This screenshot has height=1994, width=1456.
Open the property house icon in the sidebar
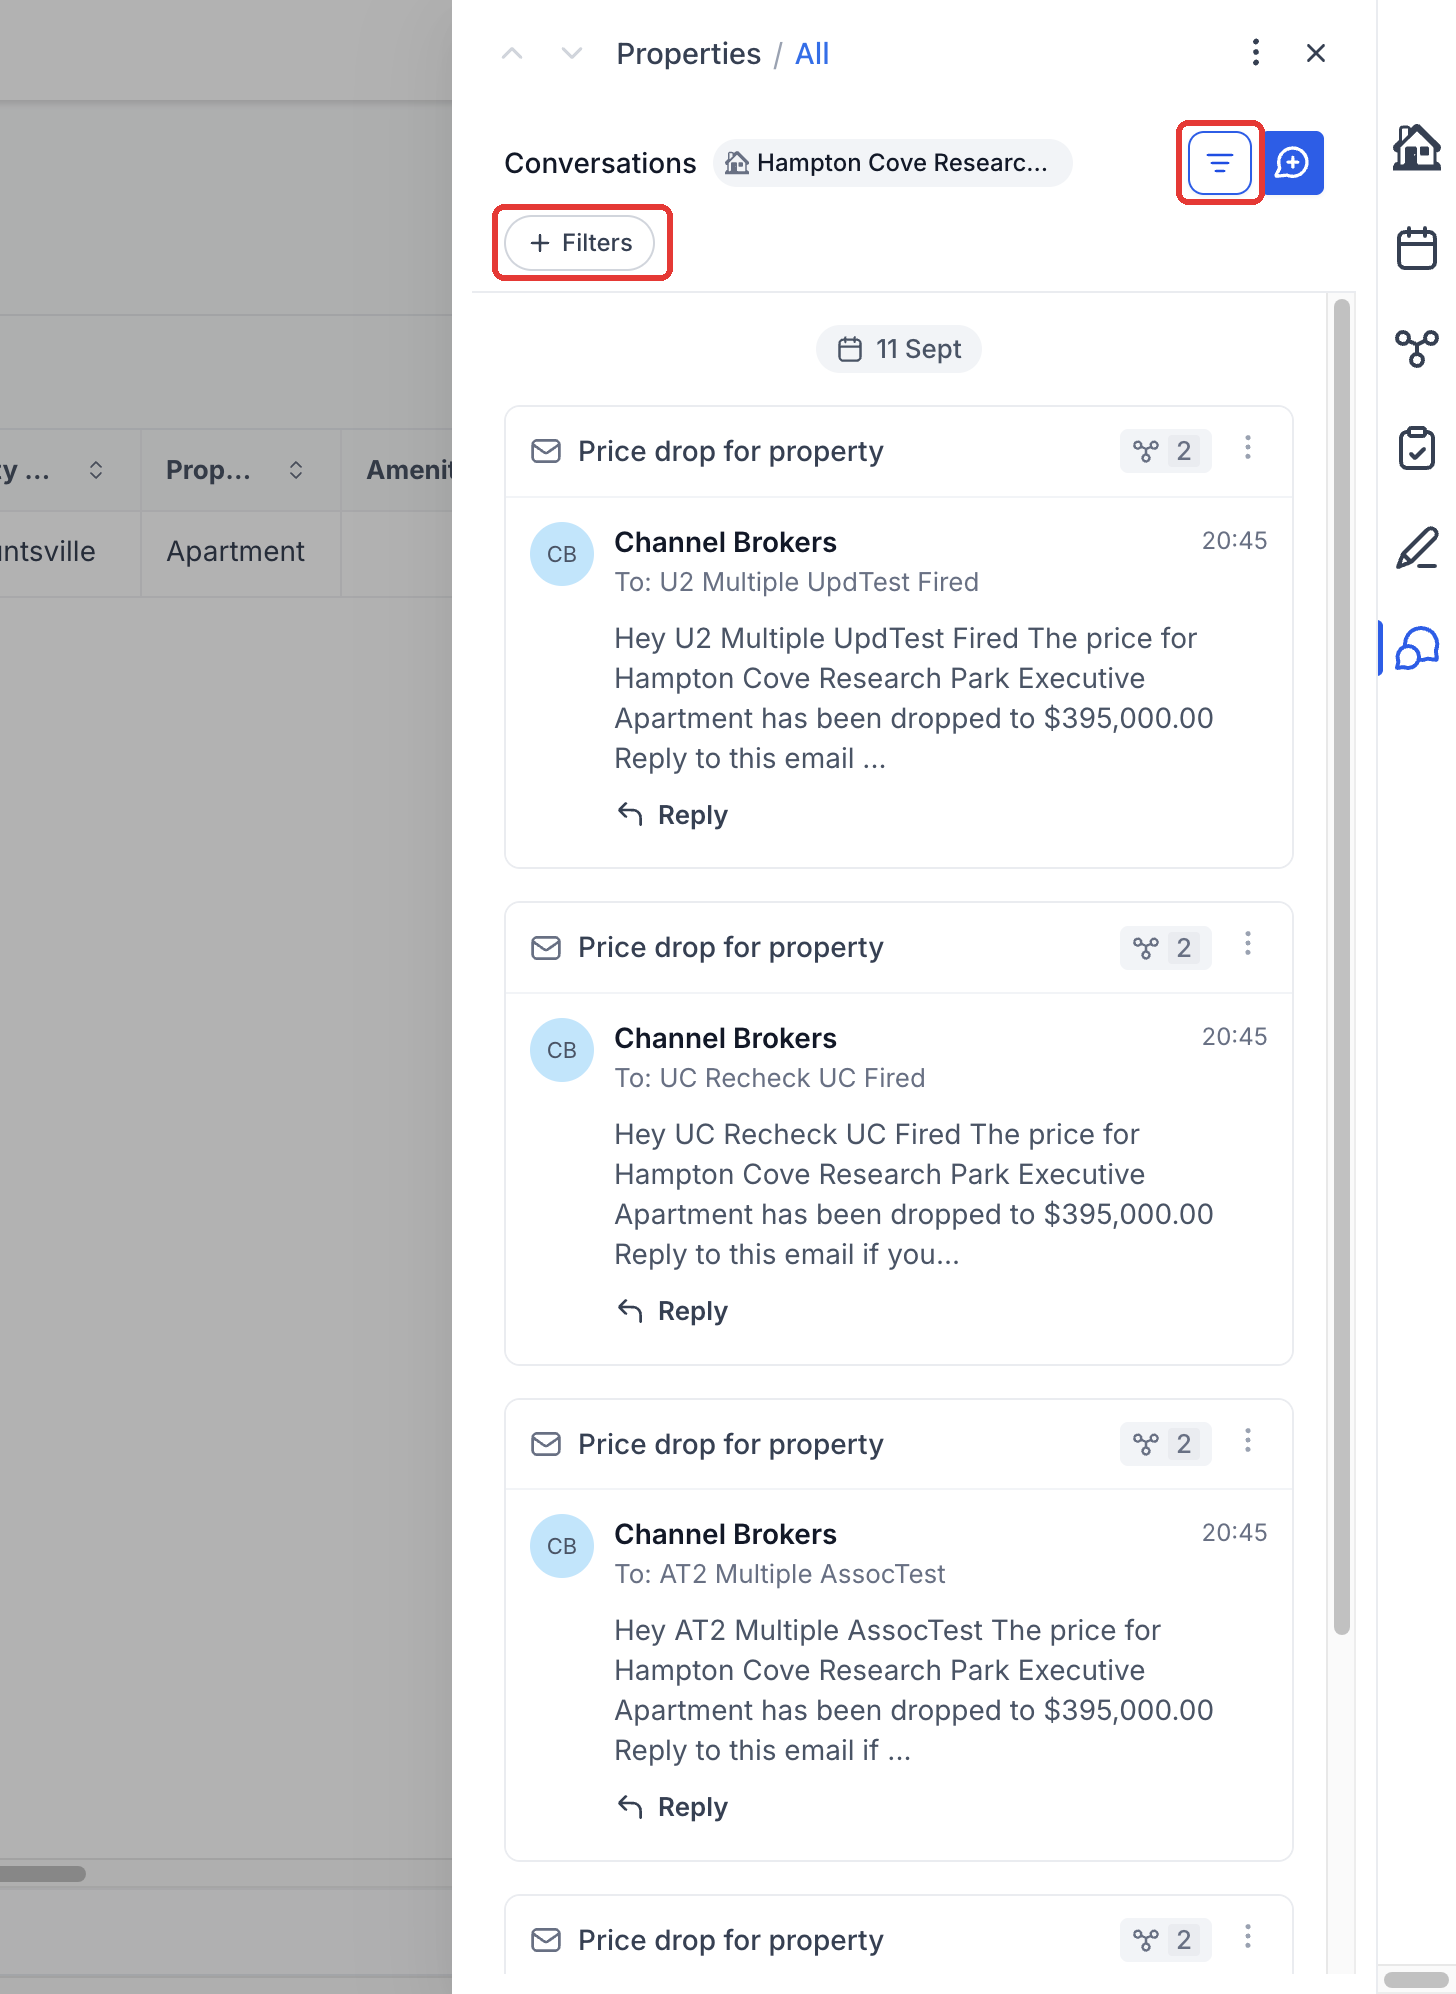(x=1417, y=148)
